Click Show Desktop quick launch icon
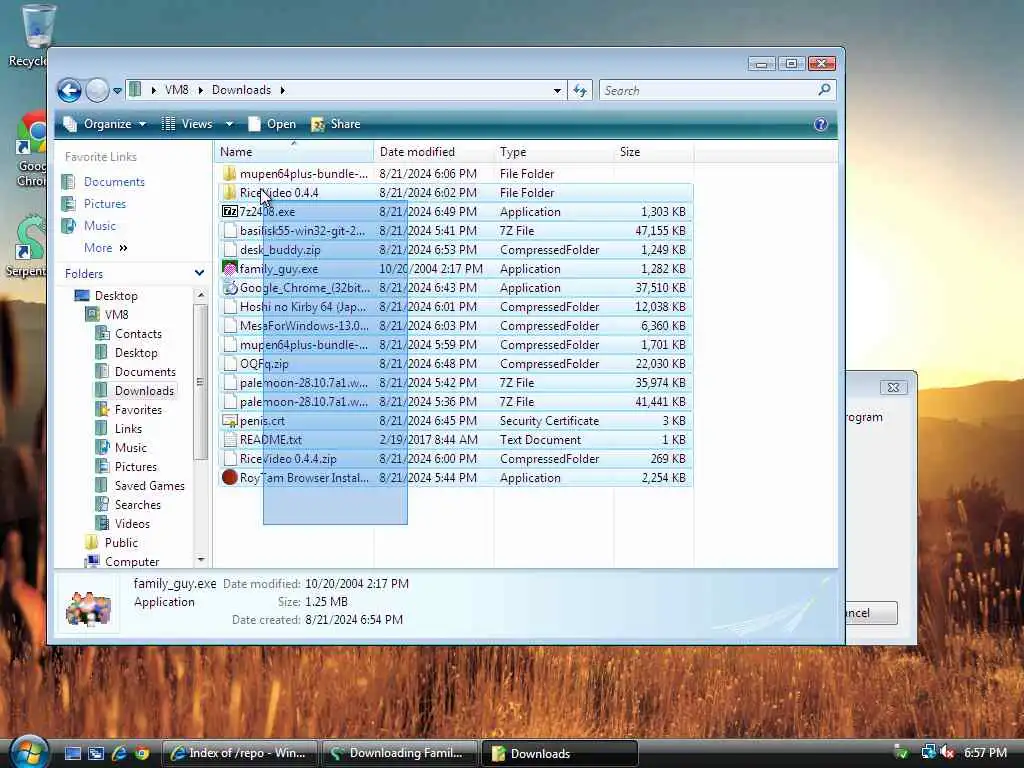Screen dimensions: 1024x768 click(x=73, y=754)
